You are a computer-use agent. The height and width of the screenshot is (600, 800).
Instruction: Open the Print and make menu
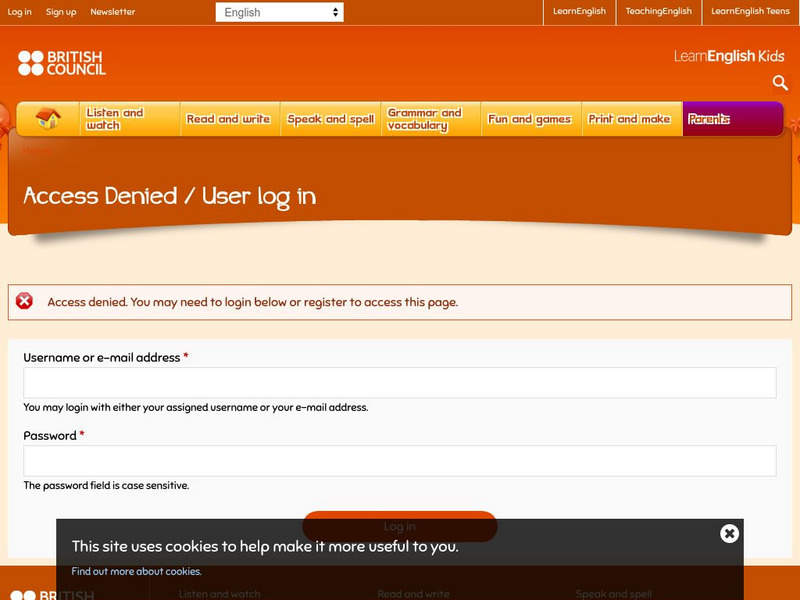pos(632,119)
